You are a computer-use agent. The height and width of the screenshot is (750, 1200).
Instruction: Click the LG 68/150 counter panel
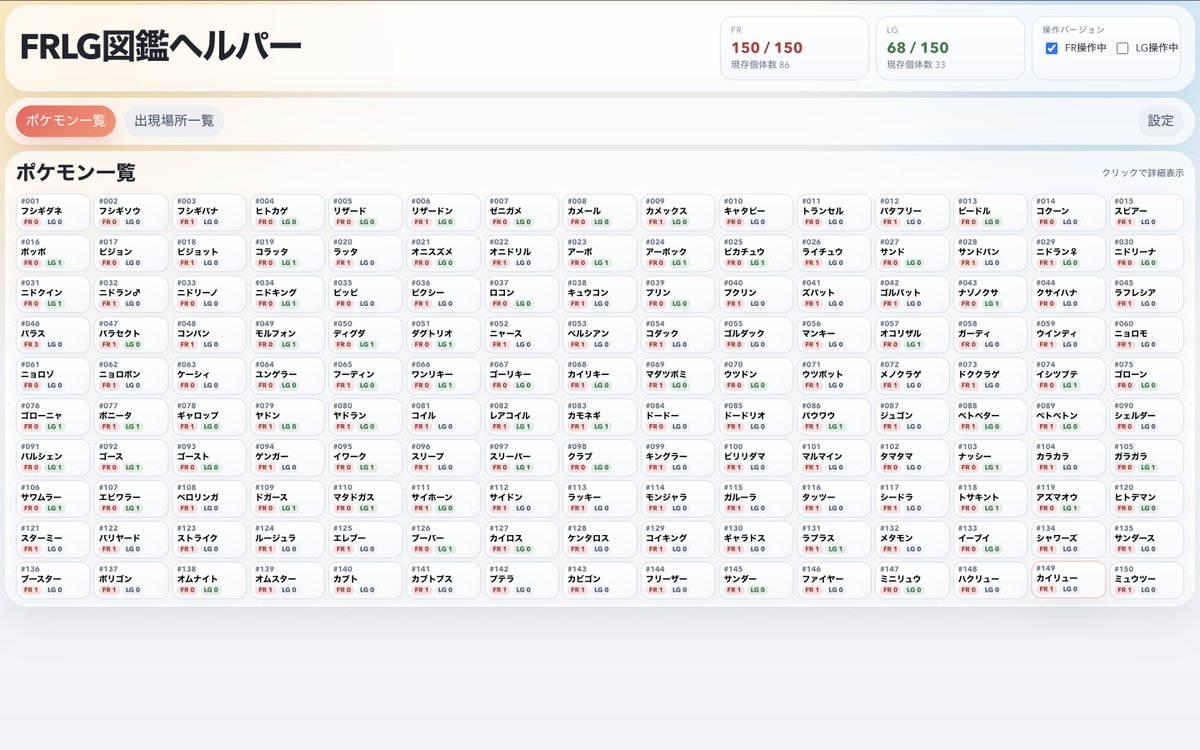948,47
